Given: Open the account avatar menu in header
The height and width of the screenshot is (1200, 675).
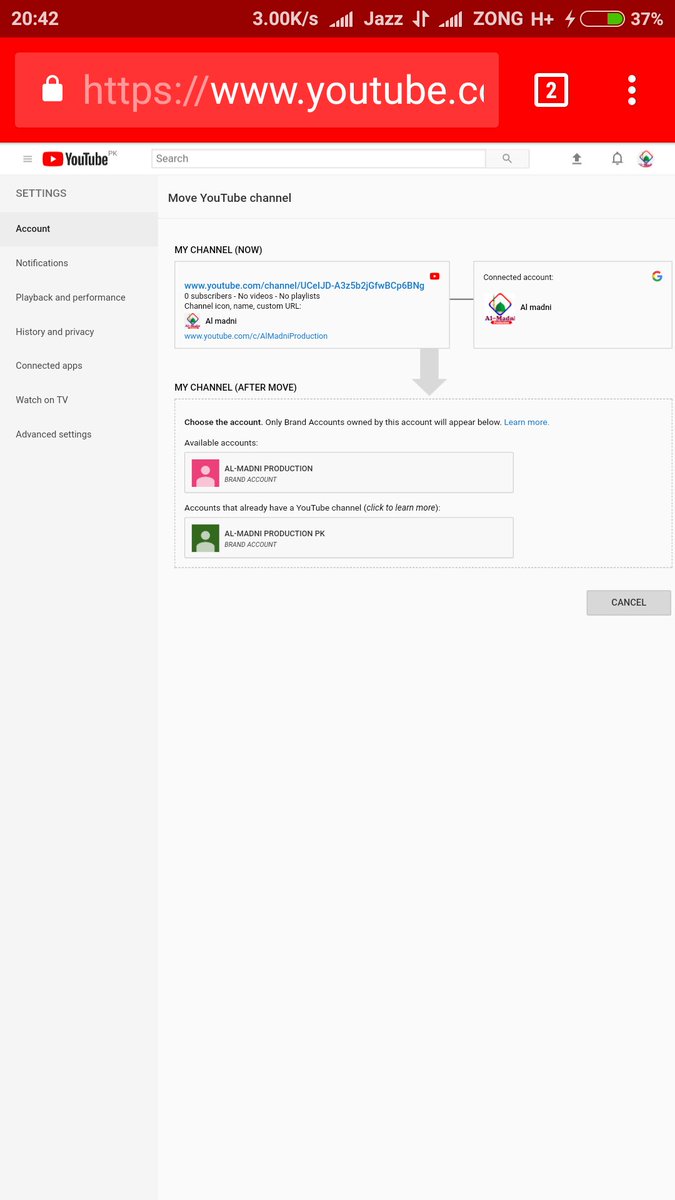Looking at the screenshot, I should pyautogui.click(x=646, y=159).
